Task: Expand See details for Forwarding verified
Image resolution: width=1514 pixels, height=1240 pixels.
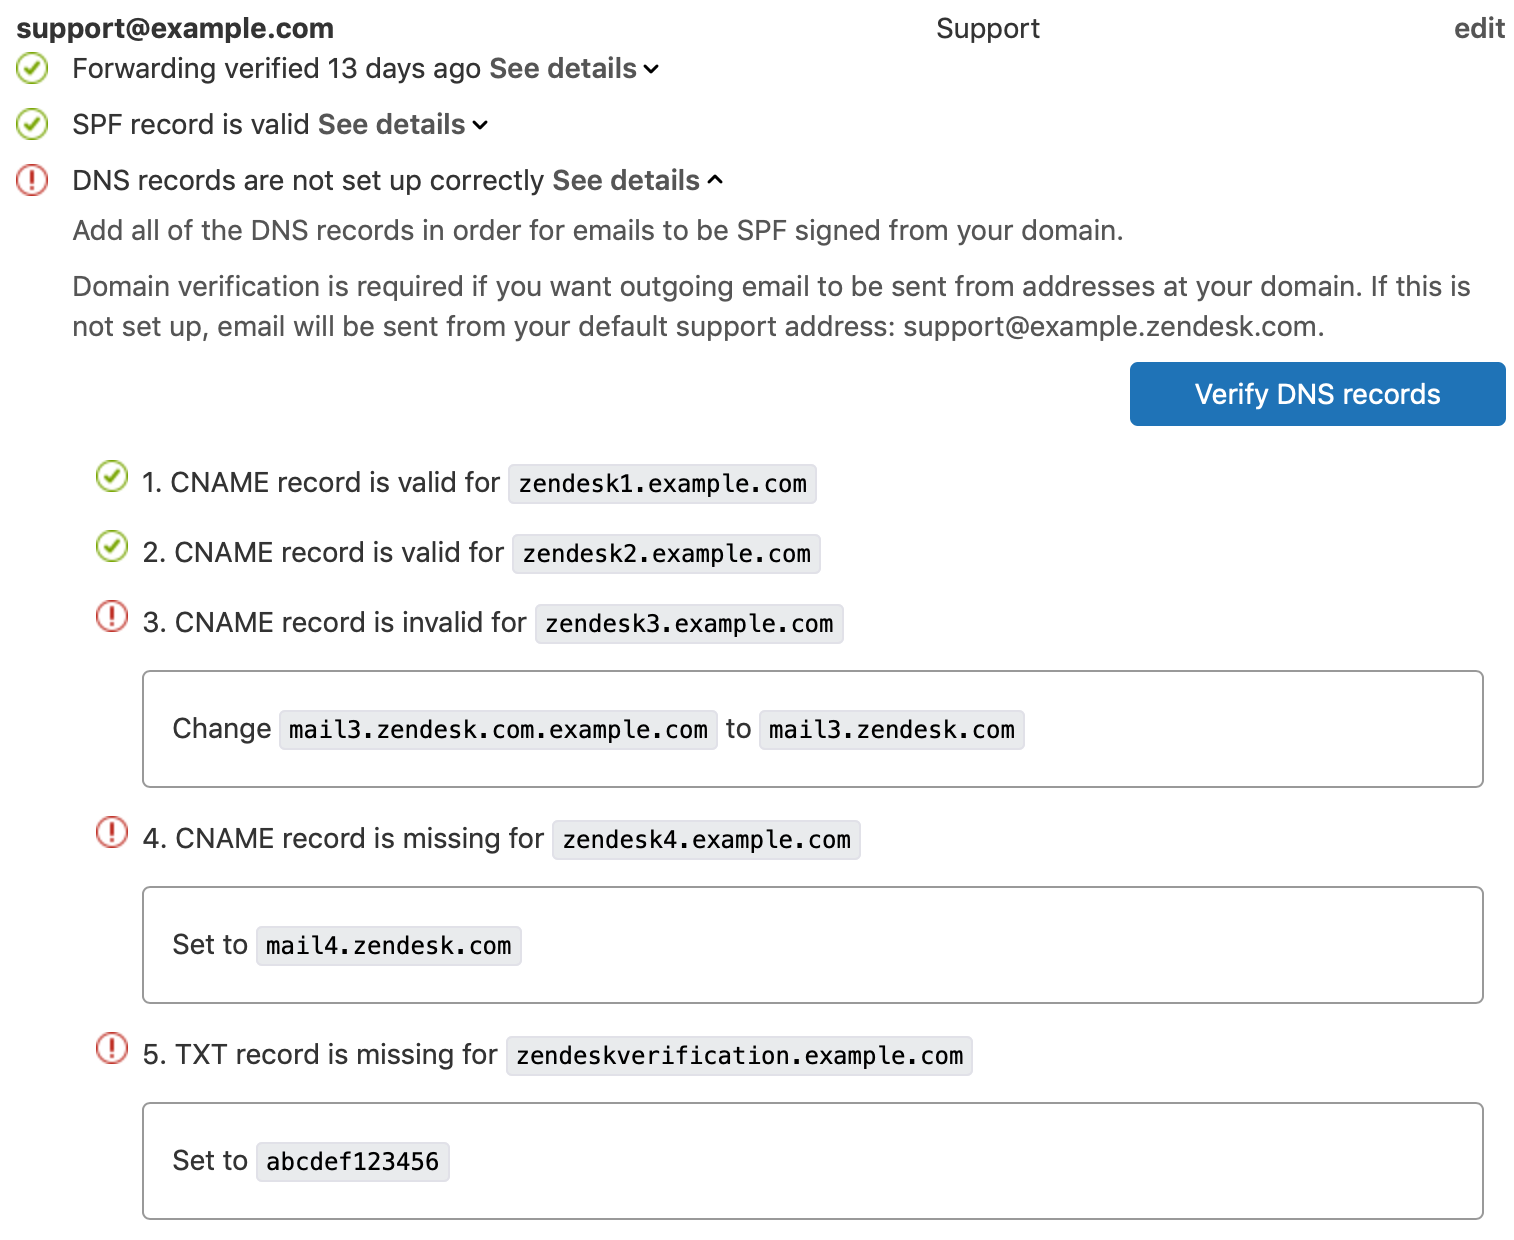Action: (x=573, y=69)
